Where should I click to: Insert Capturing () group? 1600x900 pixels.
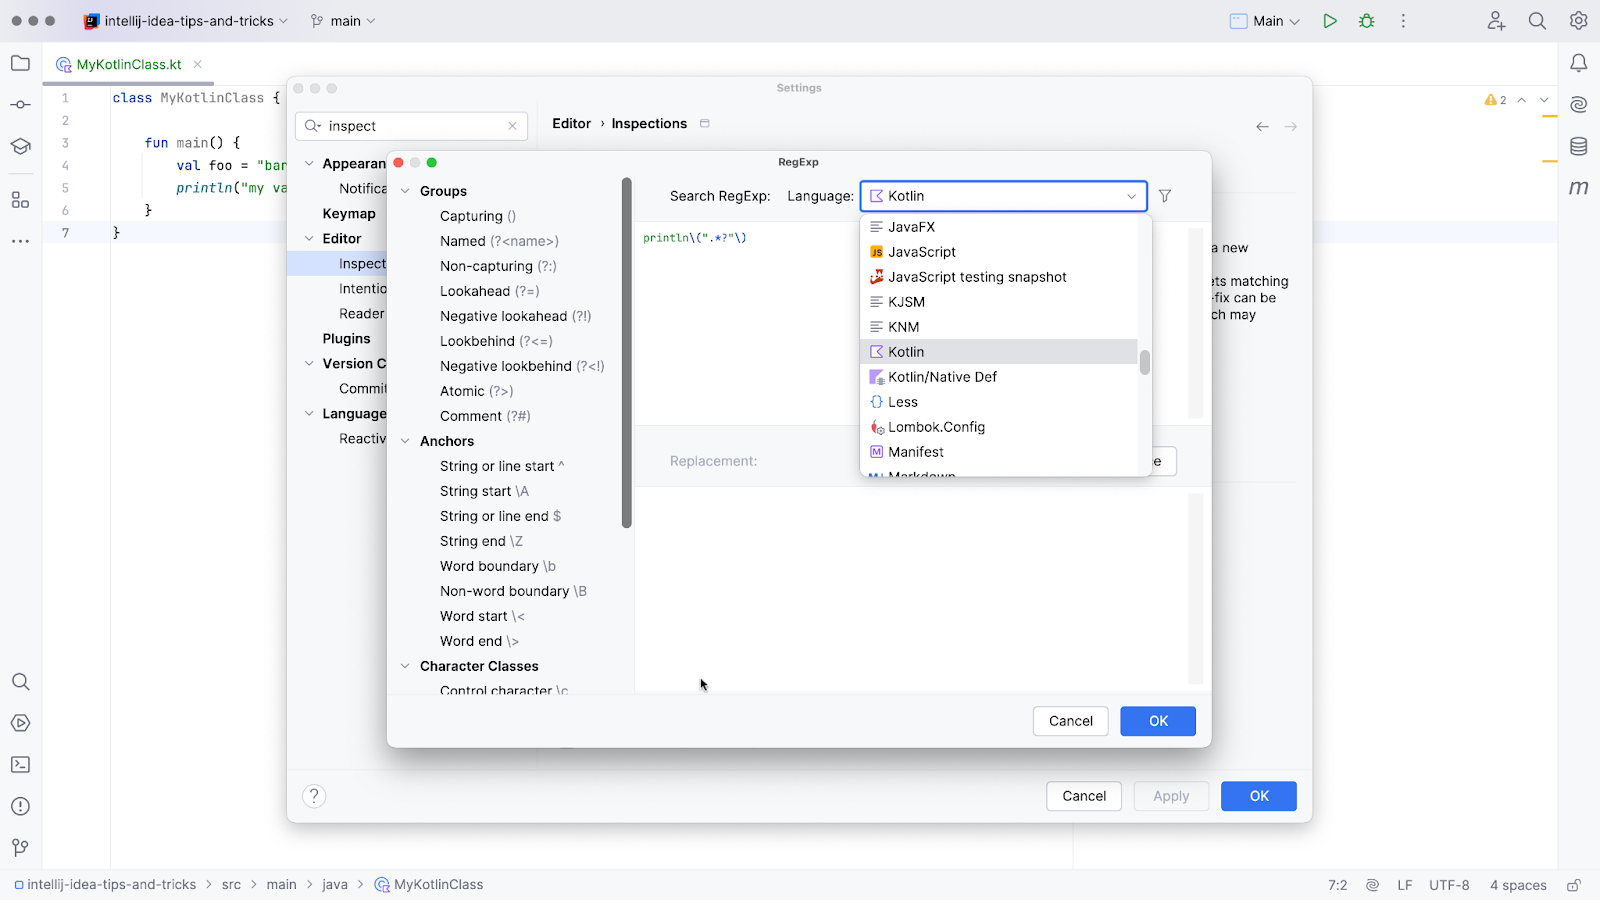pyautogui.click(x=478, y=216)
